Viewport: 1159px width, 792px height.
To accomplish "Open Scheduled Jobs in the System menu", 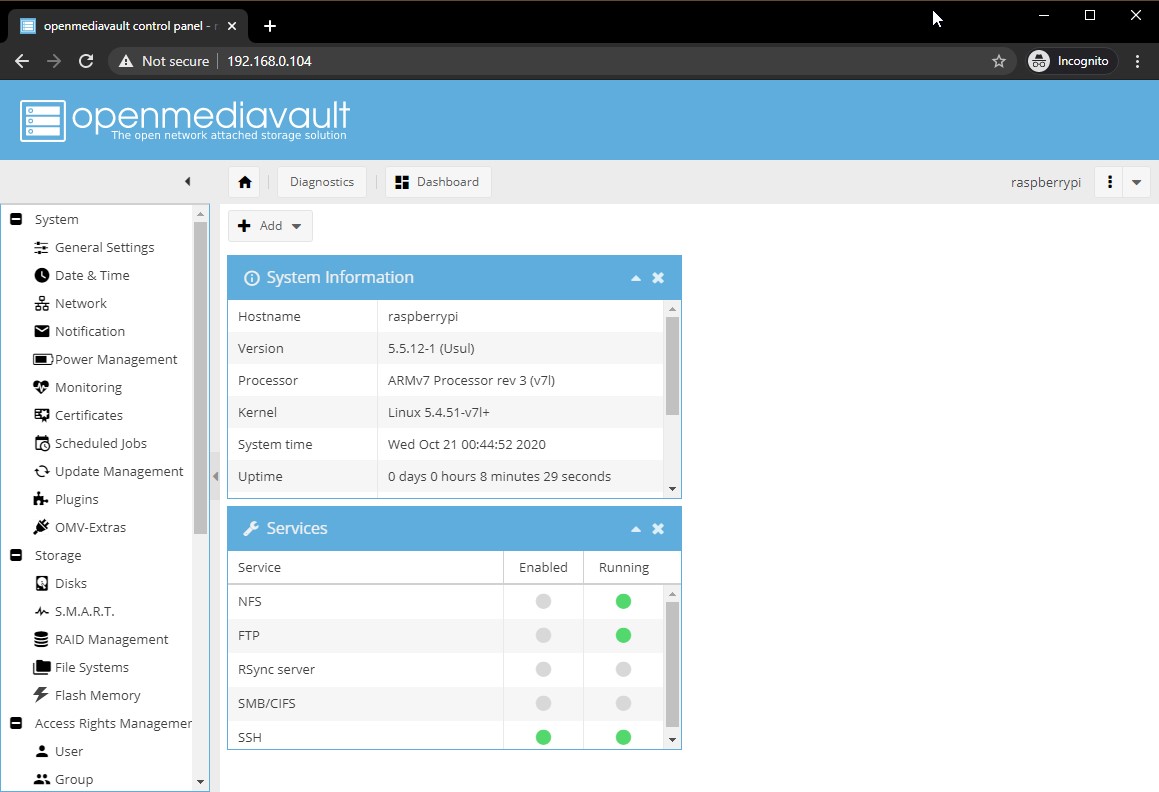I will click(100, 443).
